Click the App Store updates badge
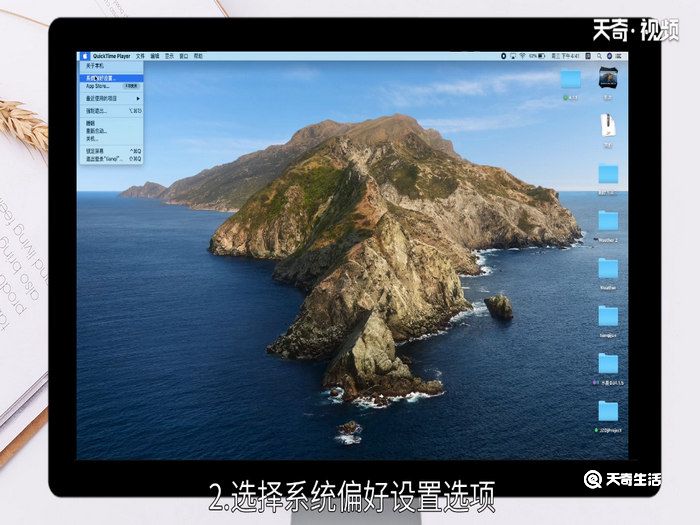This screenshot has height=525, width=700. (x=131, y=86)
